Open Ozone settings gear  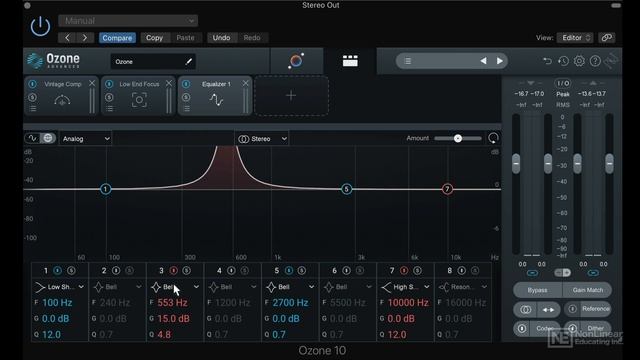[x=579, y=61]
